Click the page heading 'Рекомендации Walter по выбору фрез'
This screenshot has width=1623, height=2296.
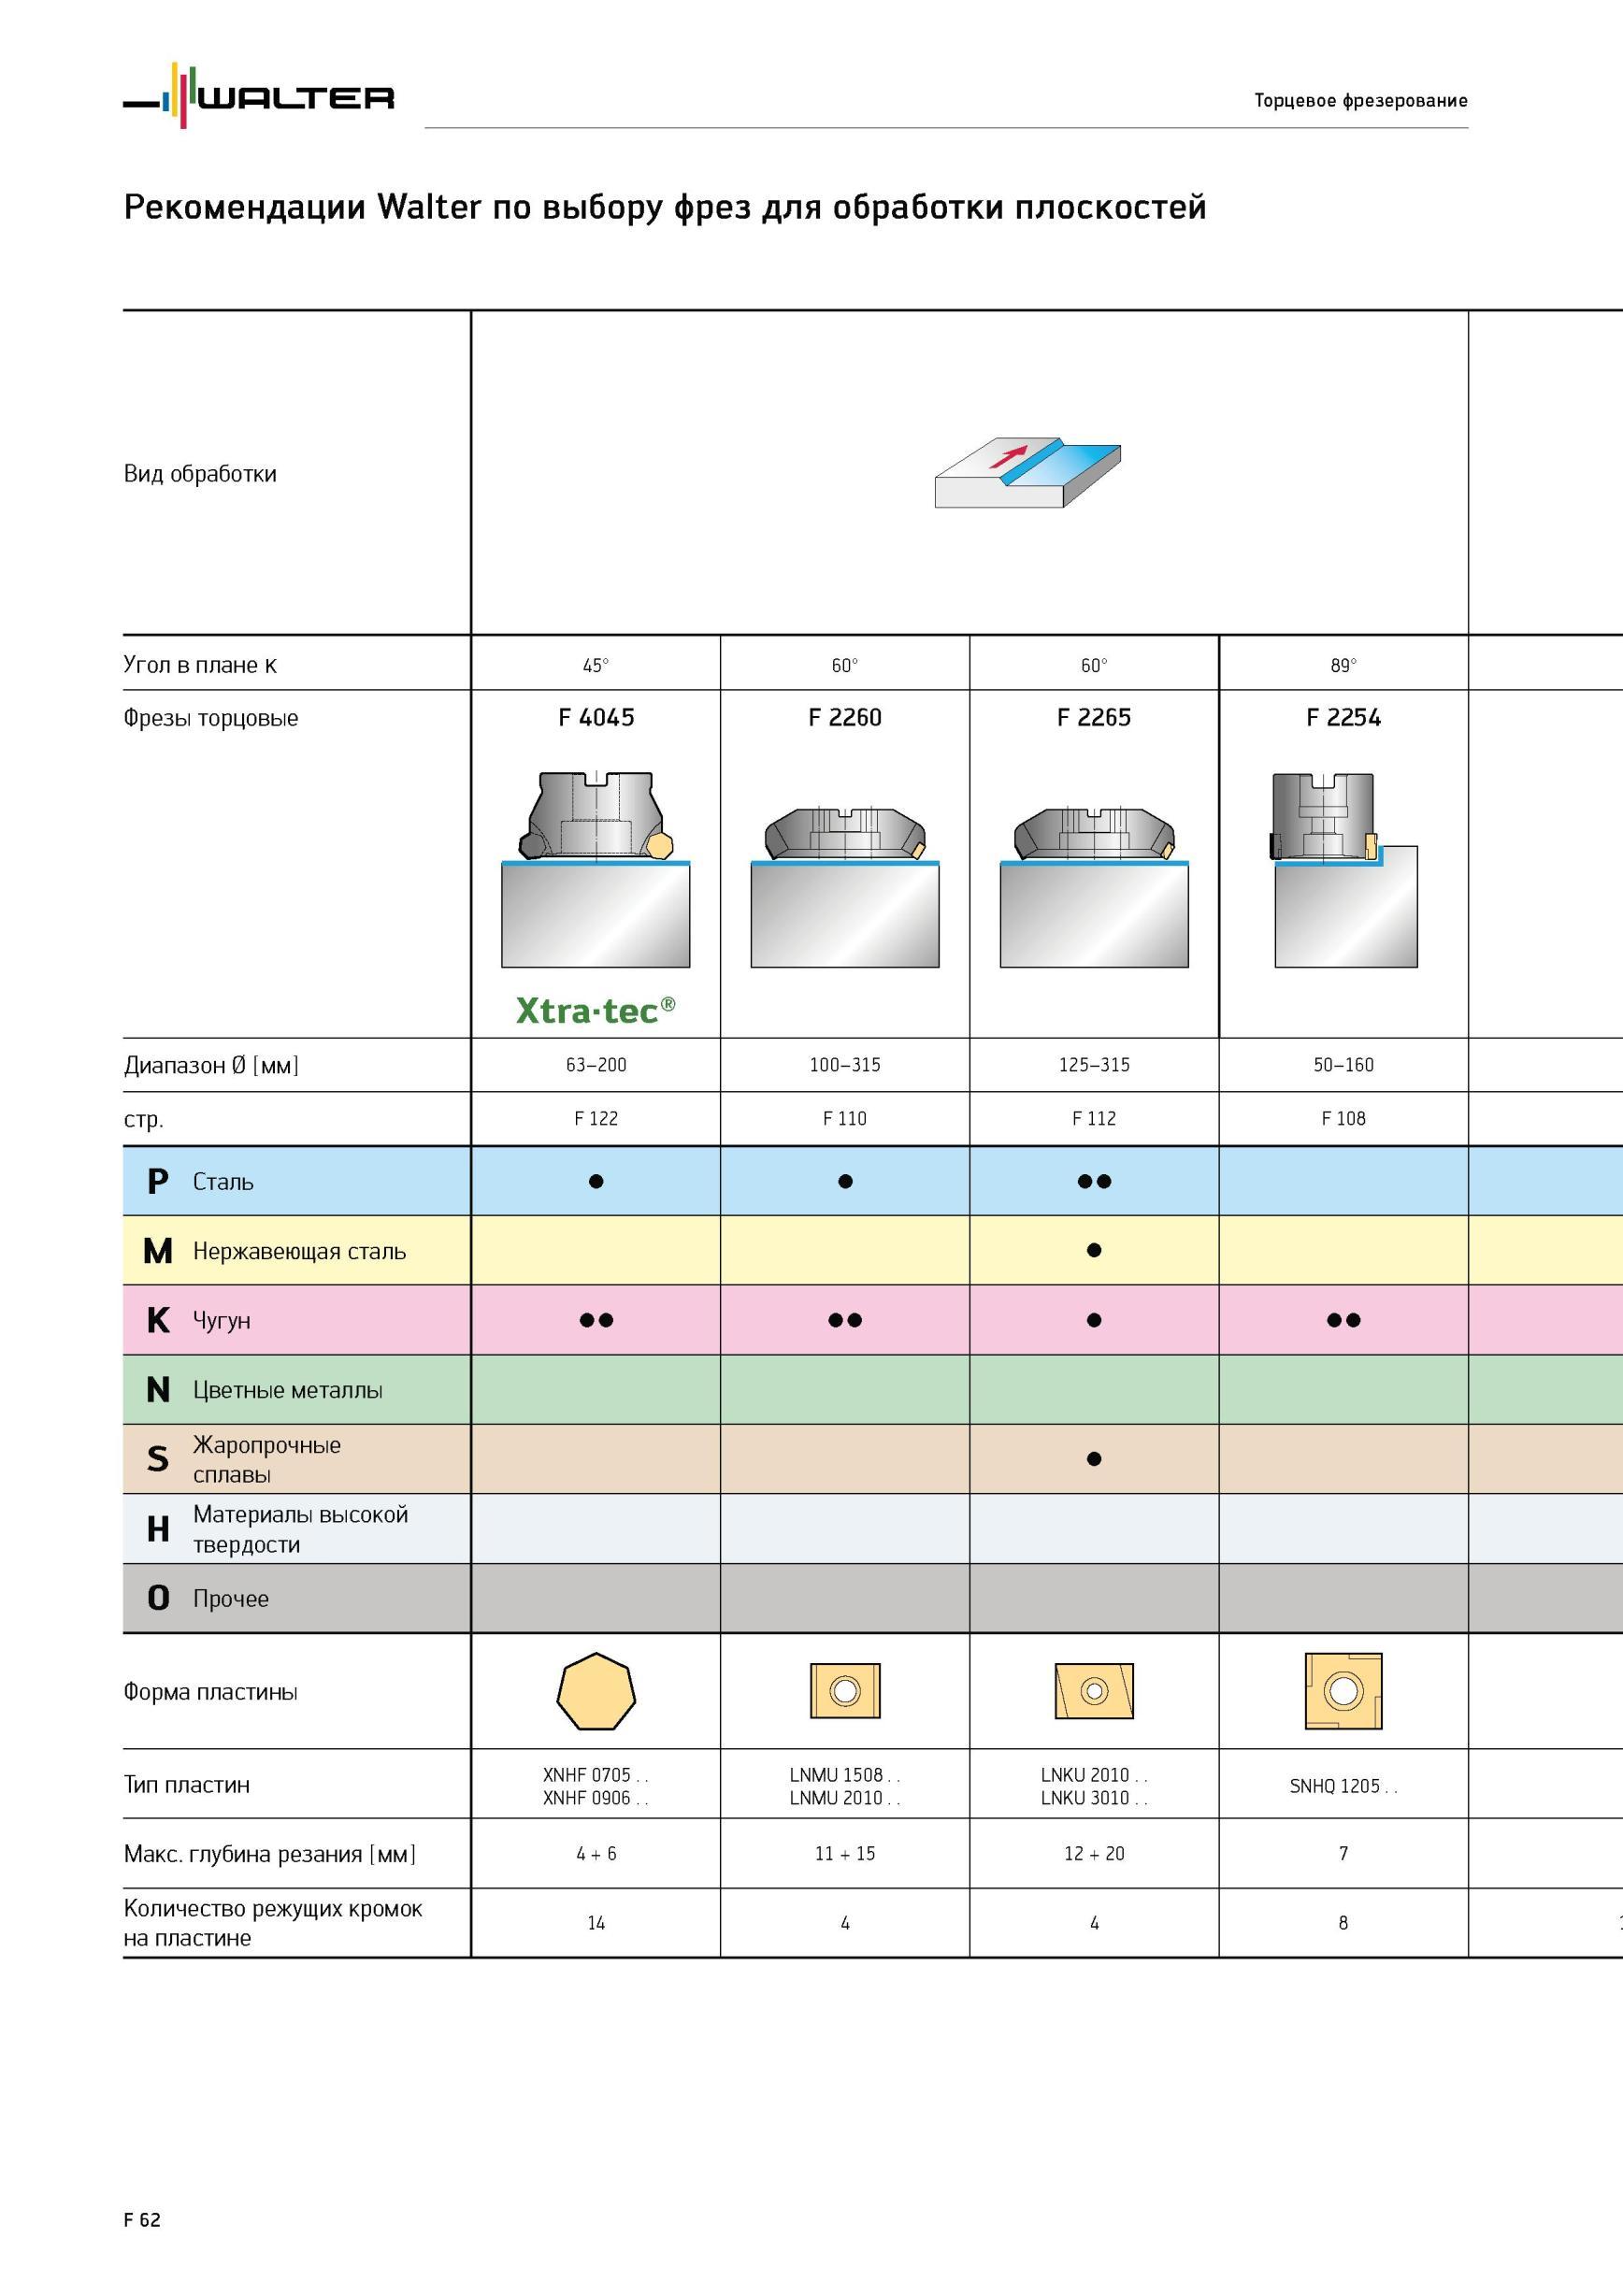(665, 207)
